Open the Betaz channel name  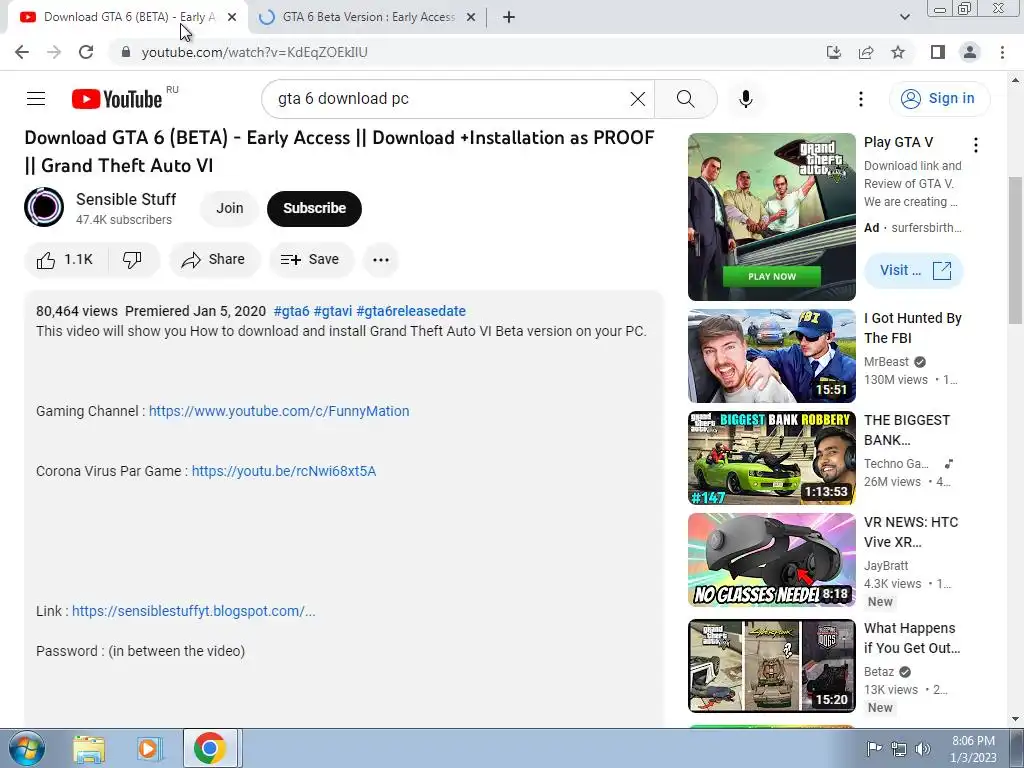(x=879, y=671)
